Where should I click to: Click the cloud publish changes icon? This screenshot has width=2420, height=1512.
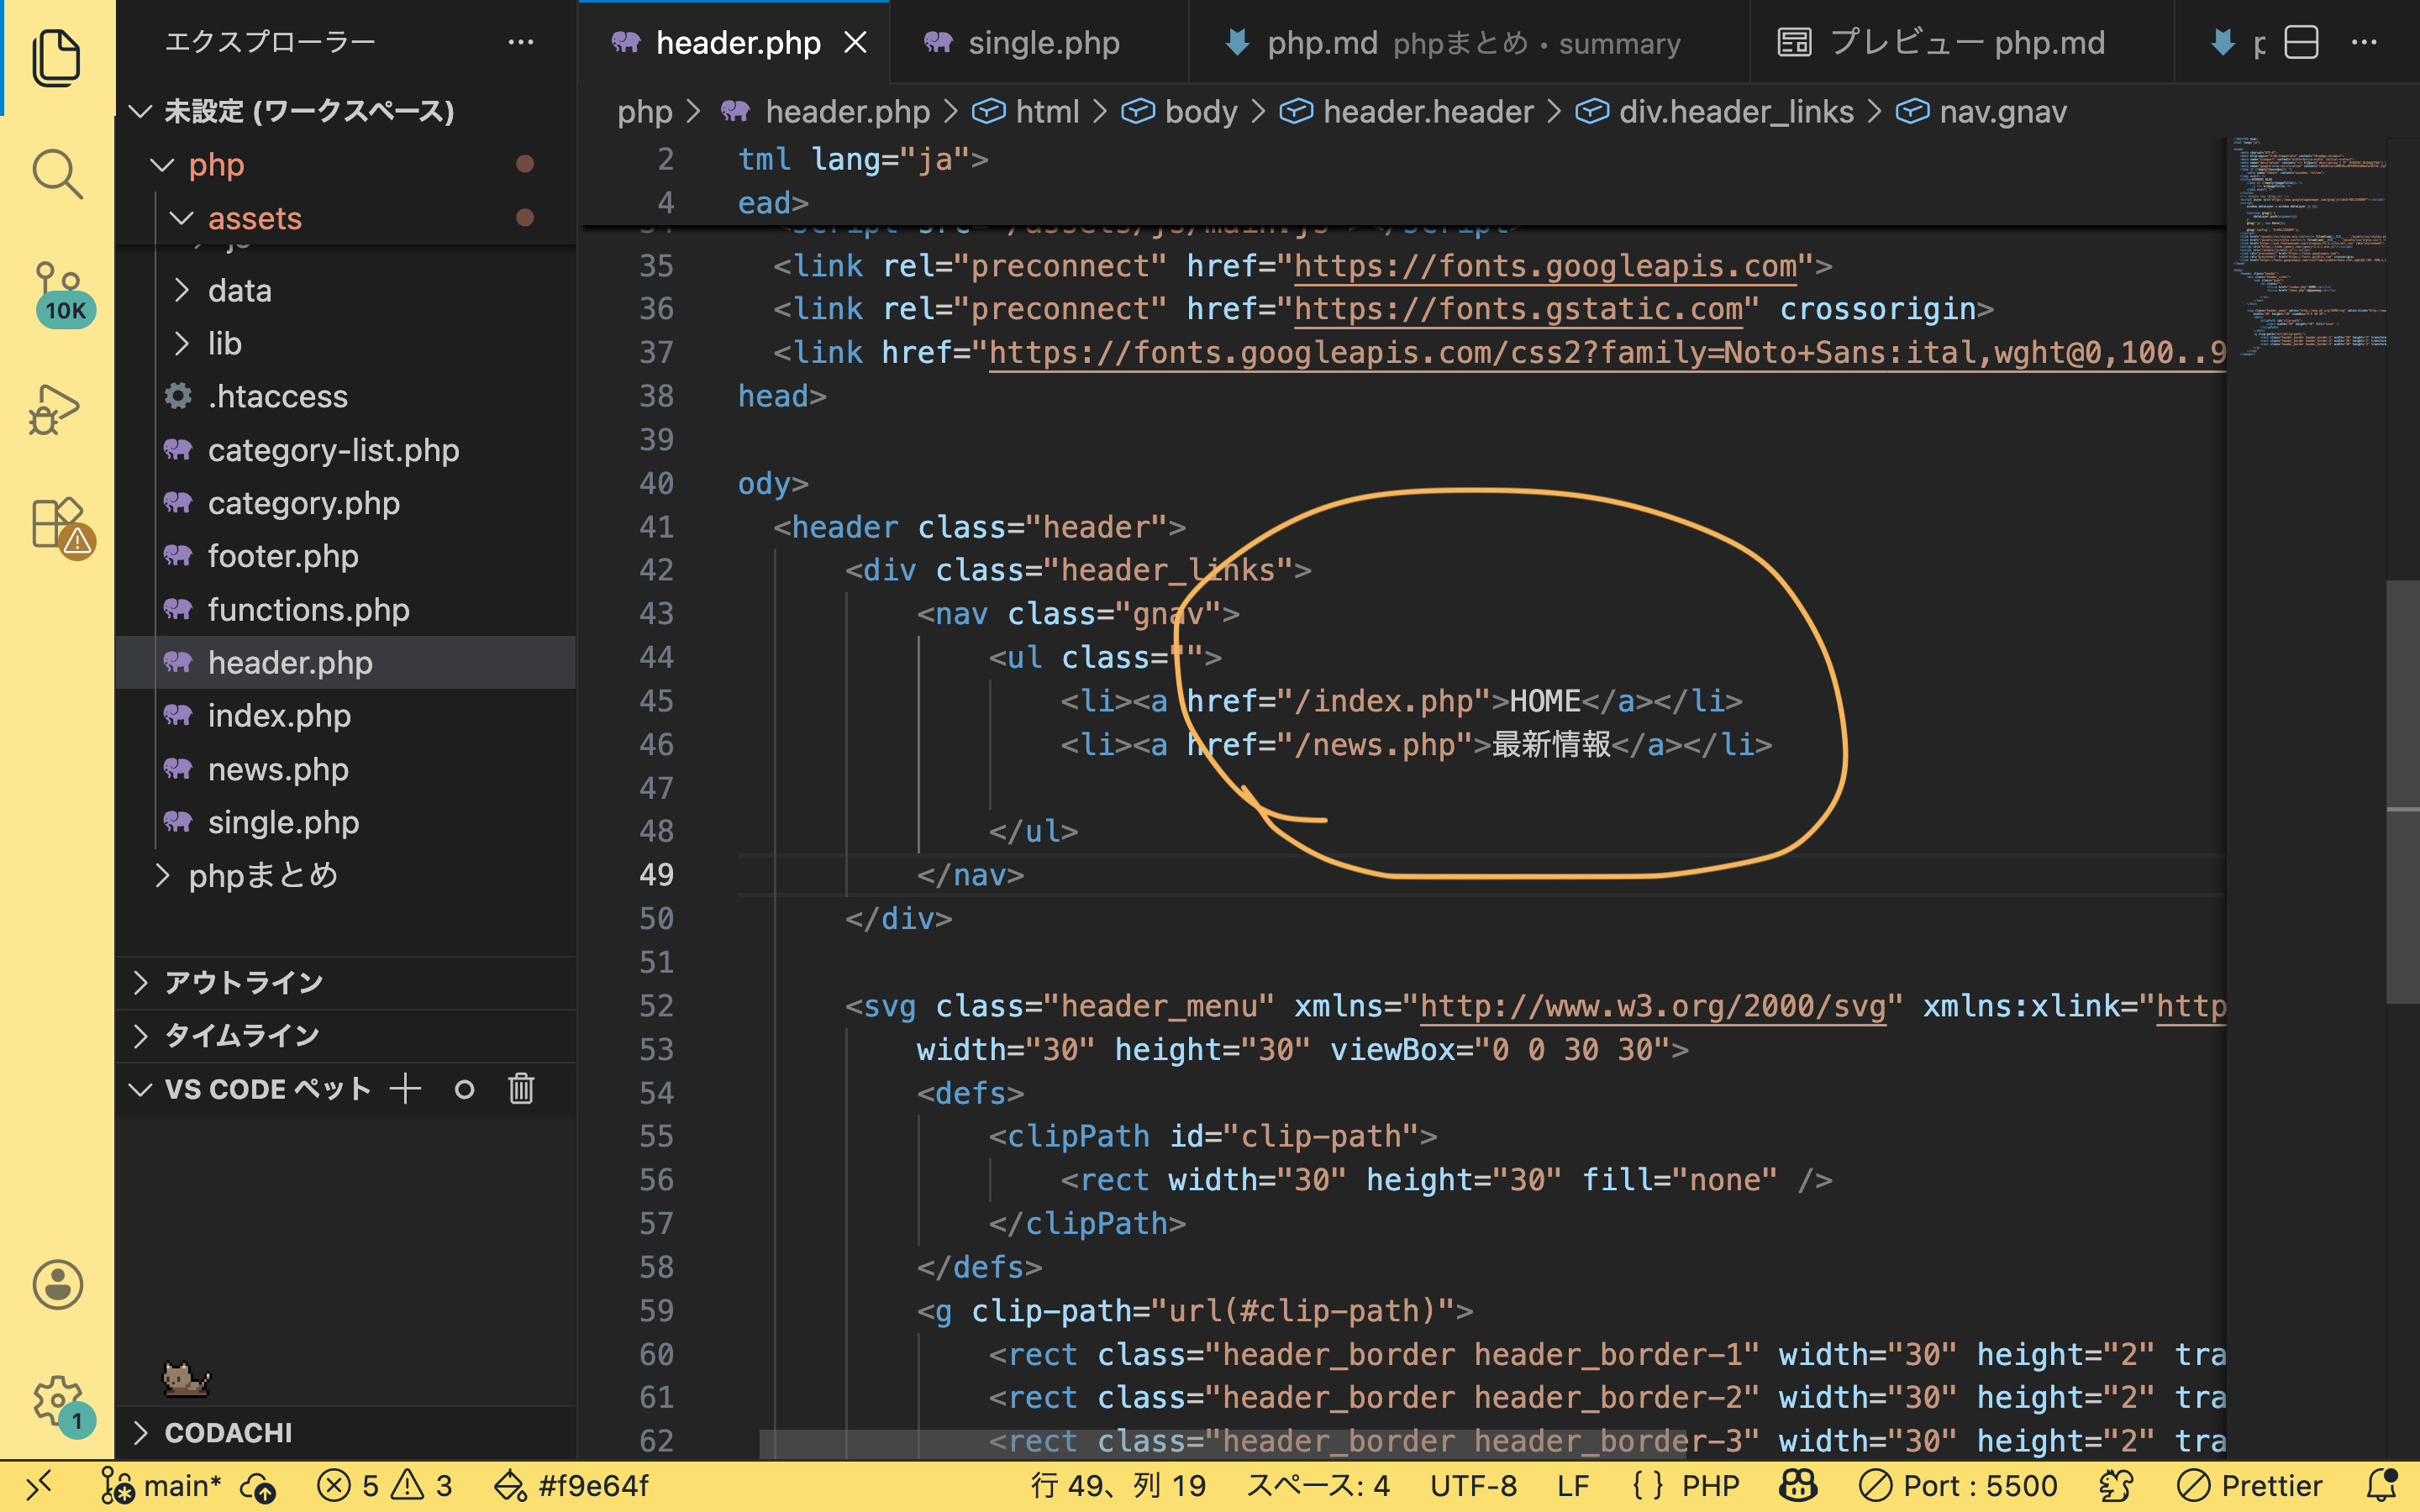coord(259,1487)
